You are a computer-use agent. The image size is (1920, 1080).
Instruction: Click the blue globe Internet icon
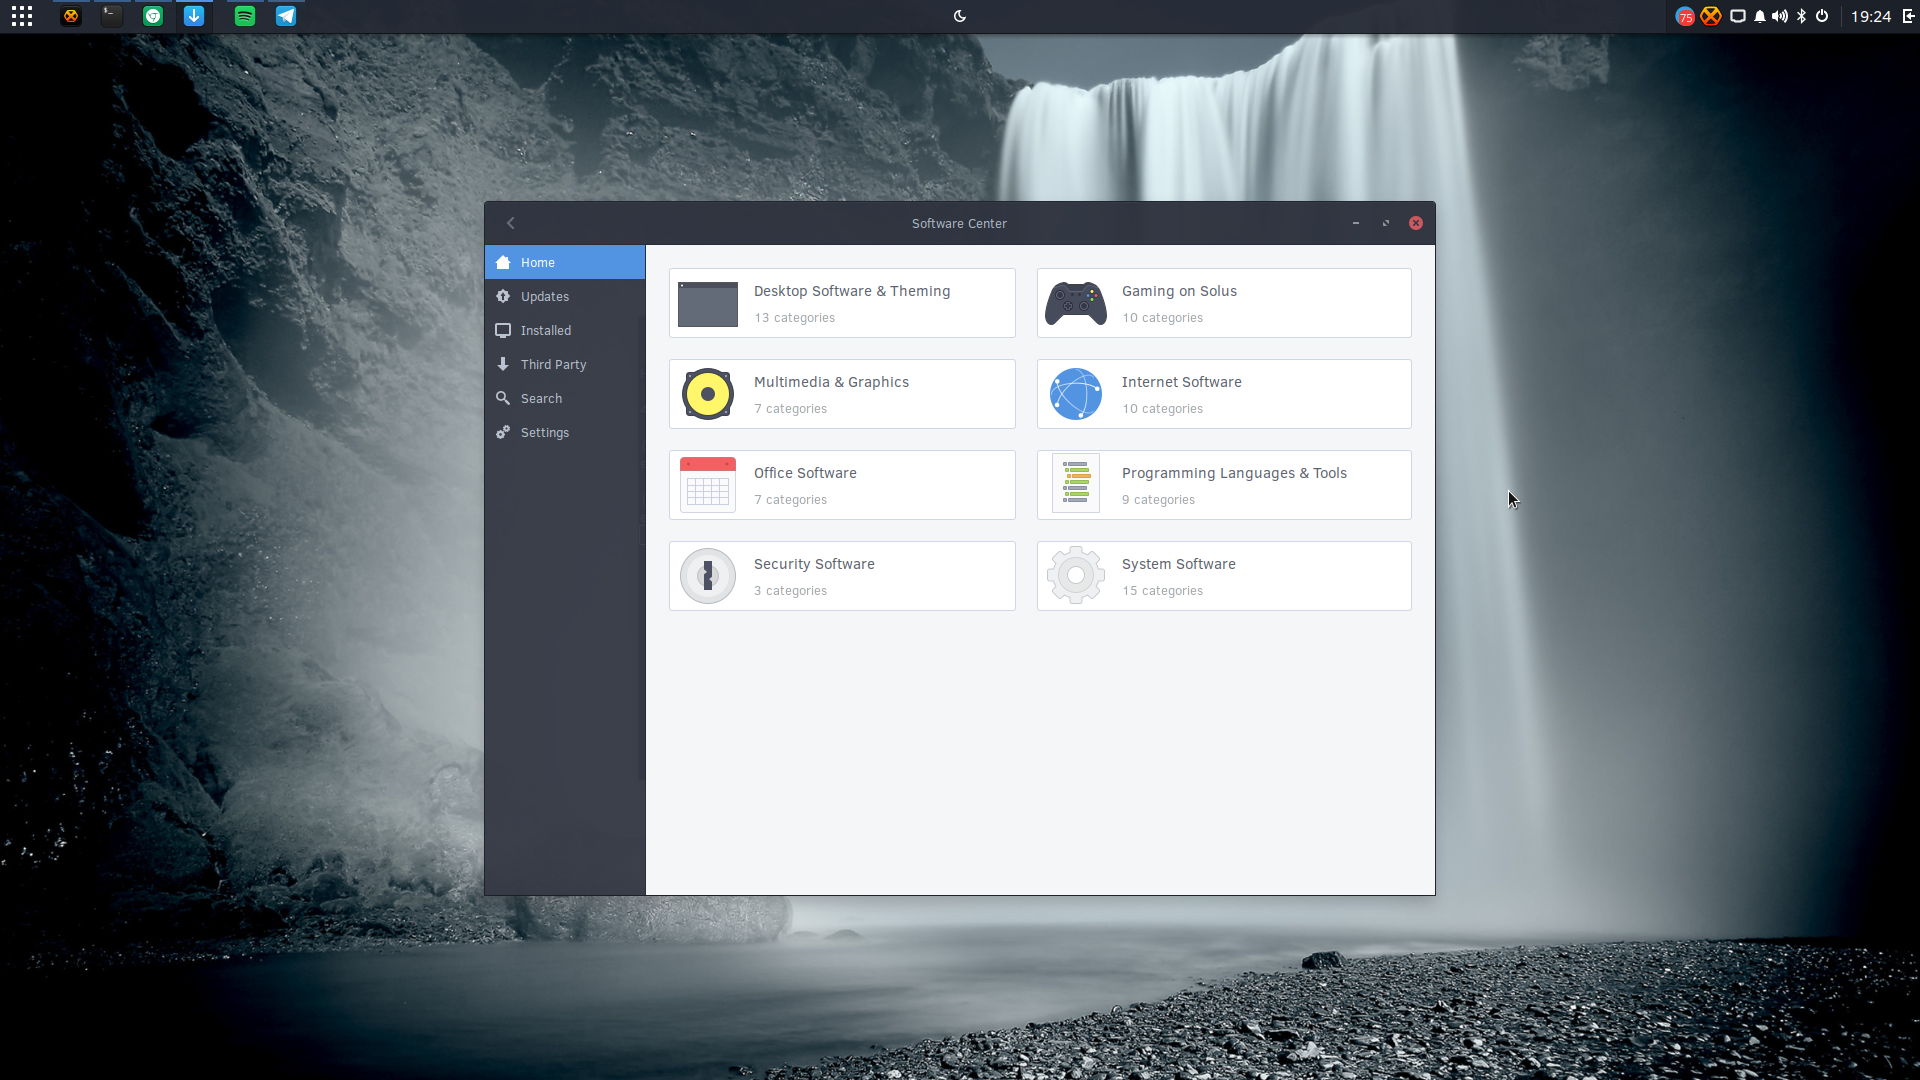point(1076,394)
